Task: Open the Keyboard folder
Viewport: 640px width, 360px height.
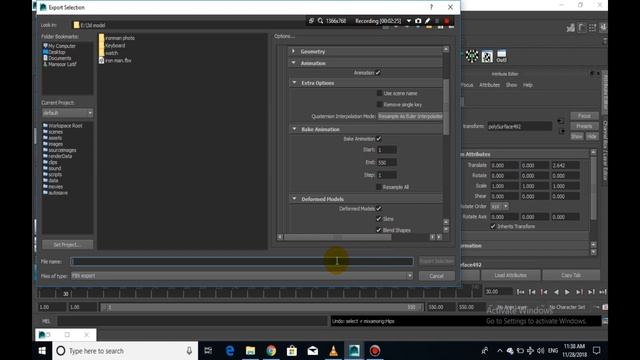Action: 112,45
